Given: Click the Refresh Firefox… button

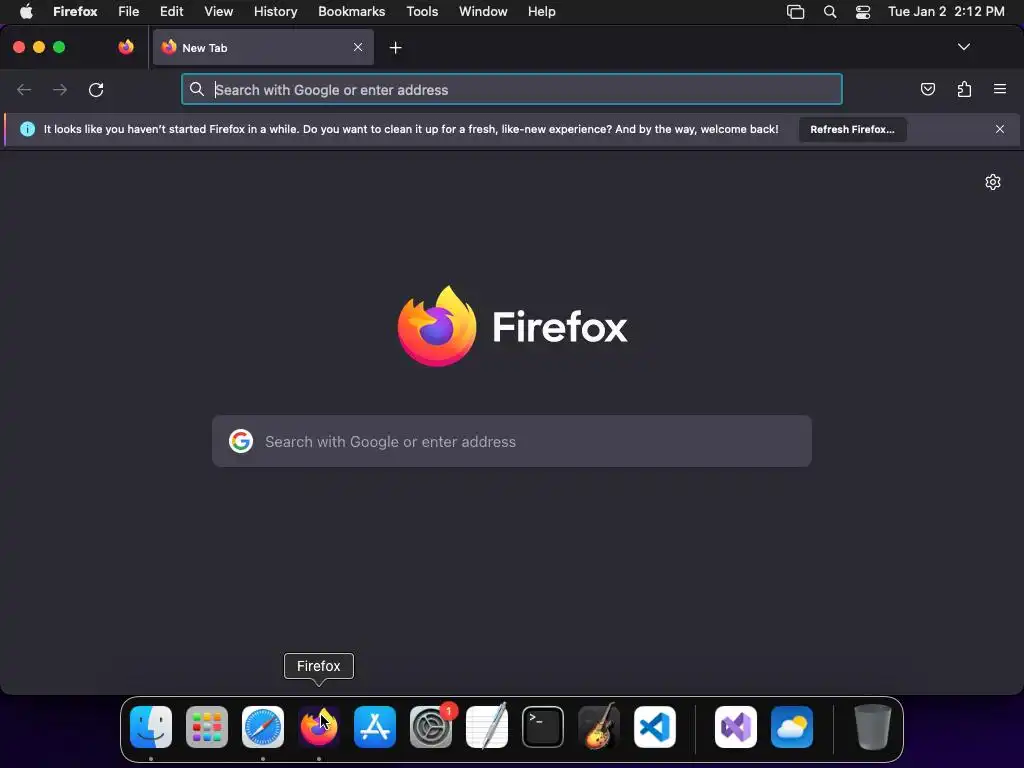Looking at the screenshot, I should (x=852, y=129).
